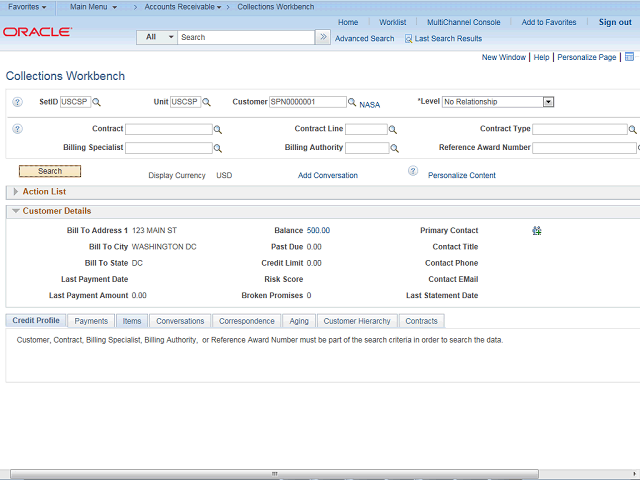Click the page layout icon after Personalize Page
Screen dimensions: 640x480
click(629, 57)
